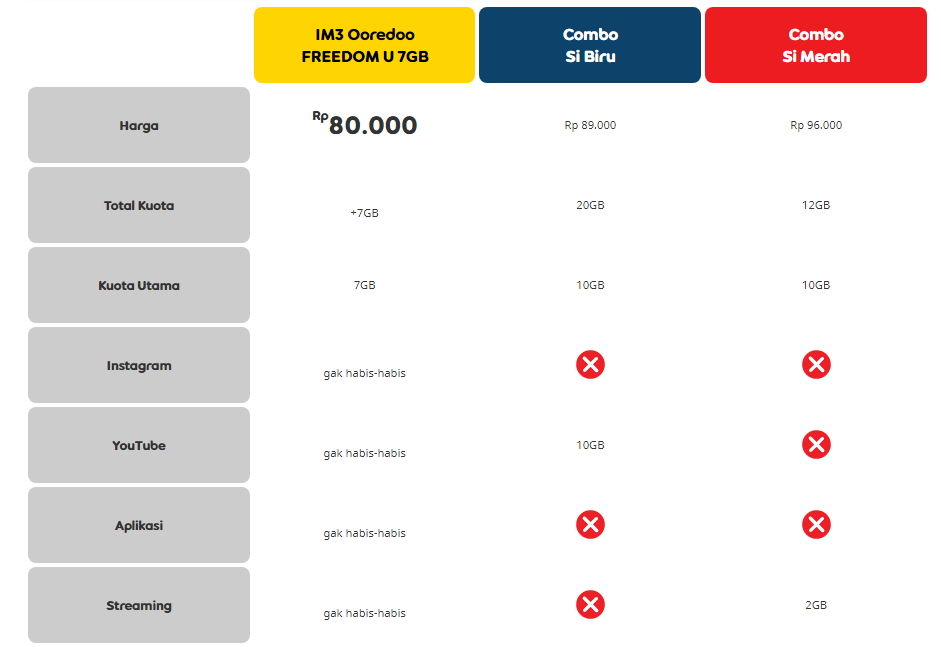Click the Rp 96.000 price for Si Merah
Image resolution: width=941 pixels, height=647 pixels.
point(816,125)
